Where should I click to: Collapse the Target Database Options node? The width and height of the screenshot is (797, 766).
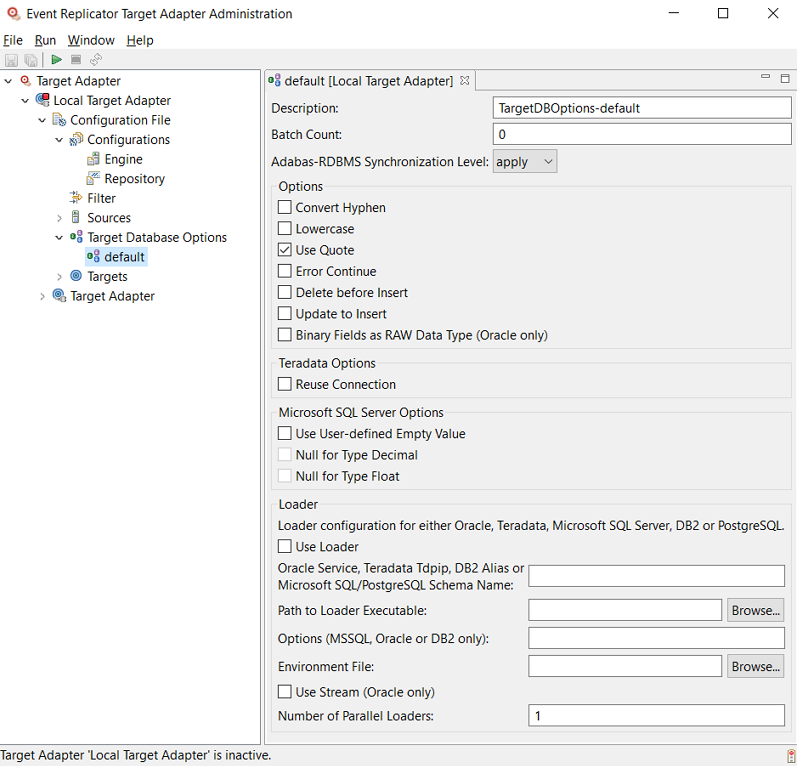tap(59, 238)
